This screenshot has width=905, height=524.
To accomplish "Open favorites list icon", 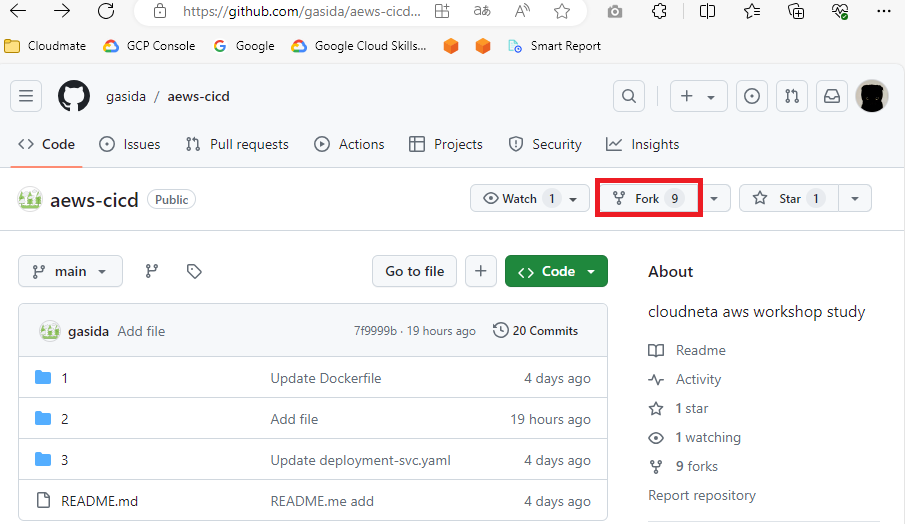I will pos(751,11).
